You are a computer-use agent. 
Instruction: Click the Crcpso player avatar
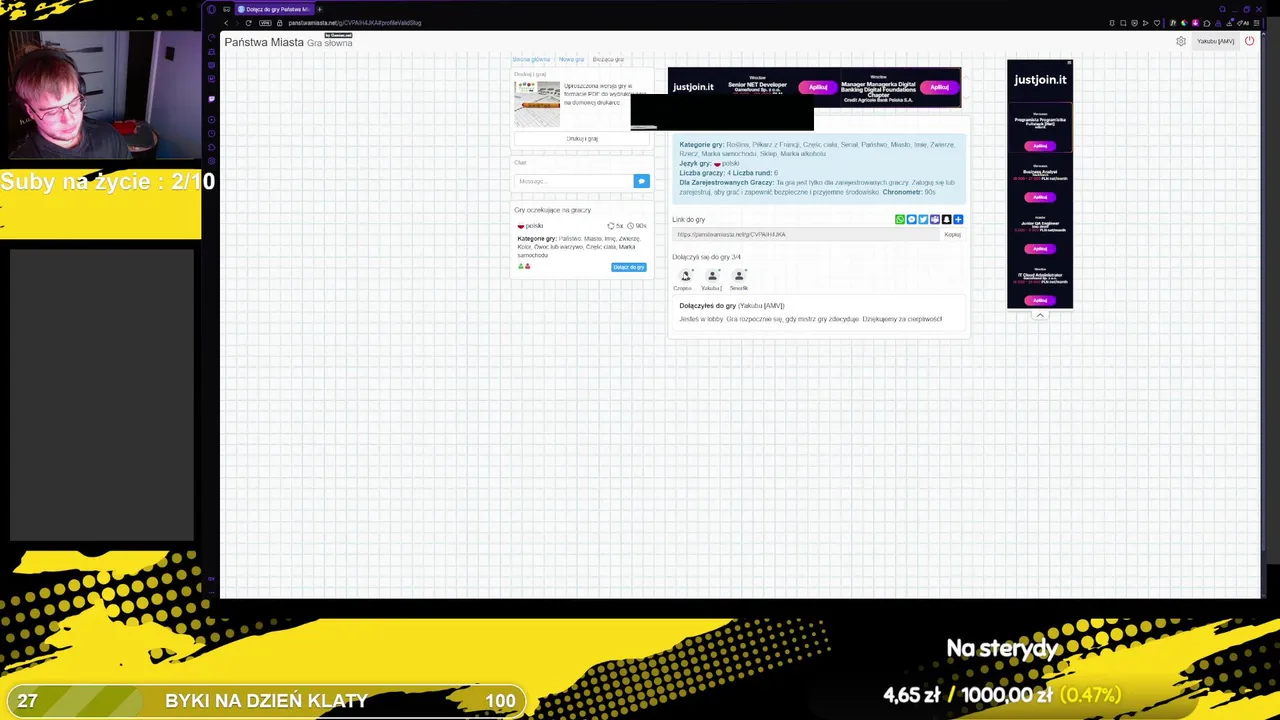(685, 276)
